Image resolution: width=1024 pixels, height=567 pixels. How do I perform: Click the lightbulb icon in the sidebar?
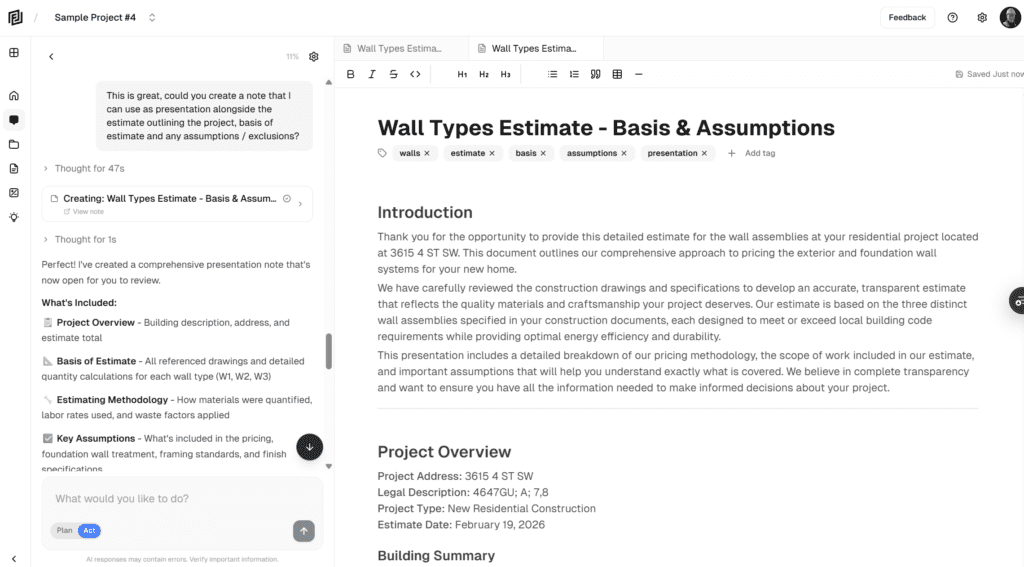click(x=14, y=217)
